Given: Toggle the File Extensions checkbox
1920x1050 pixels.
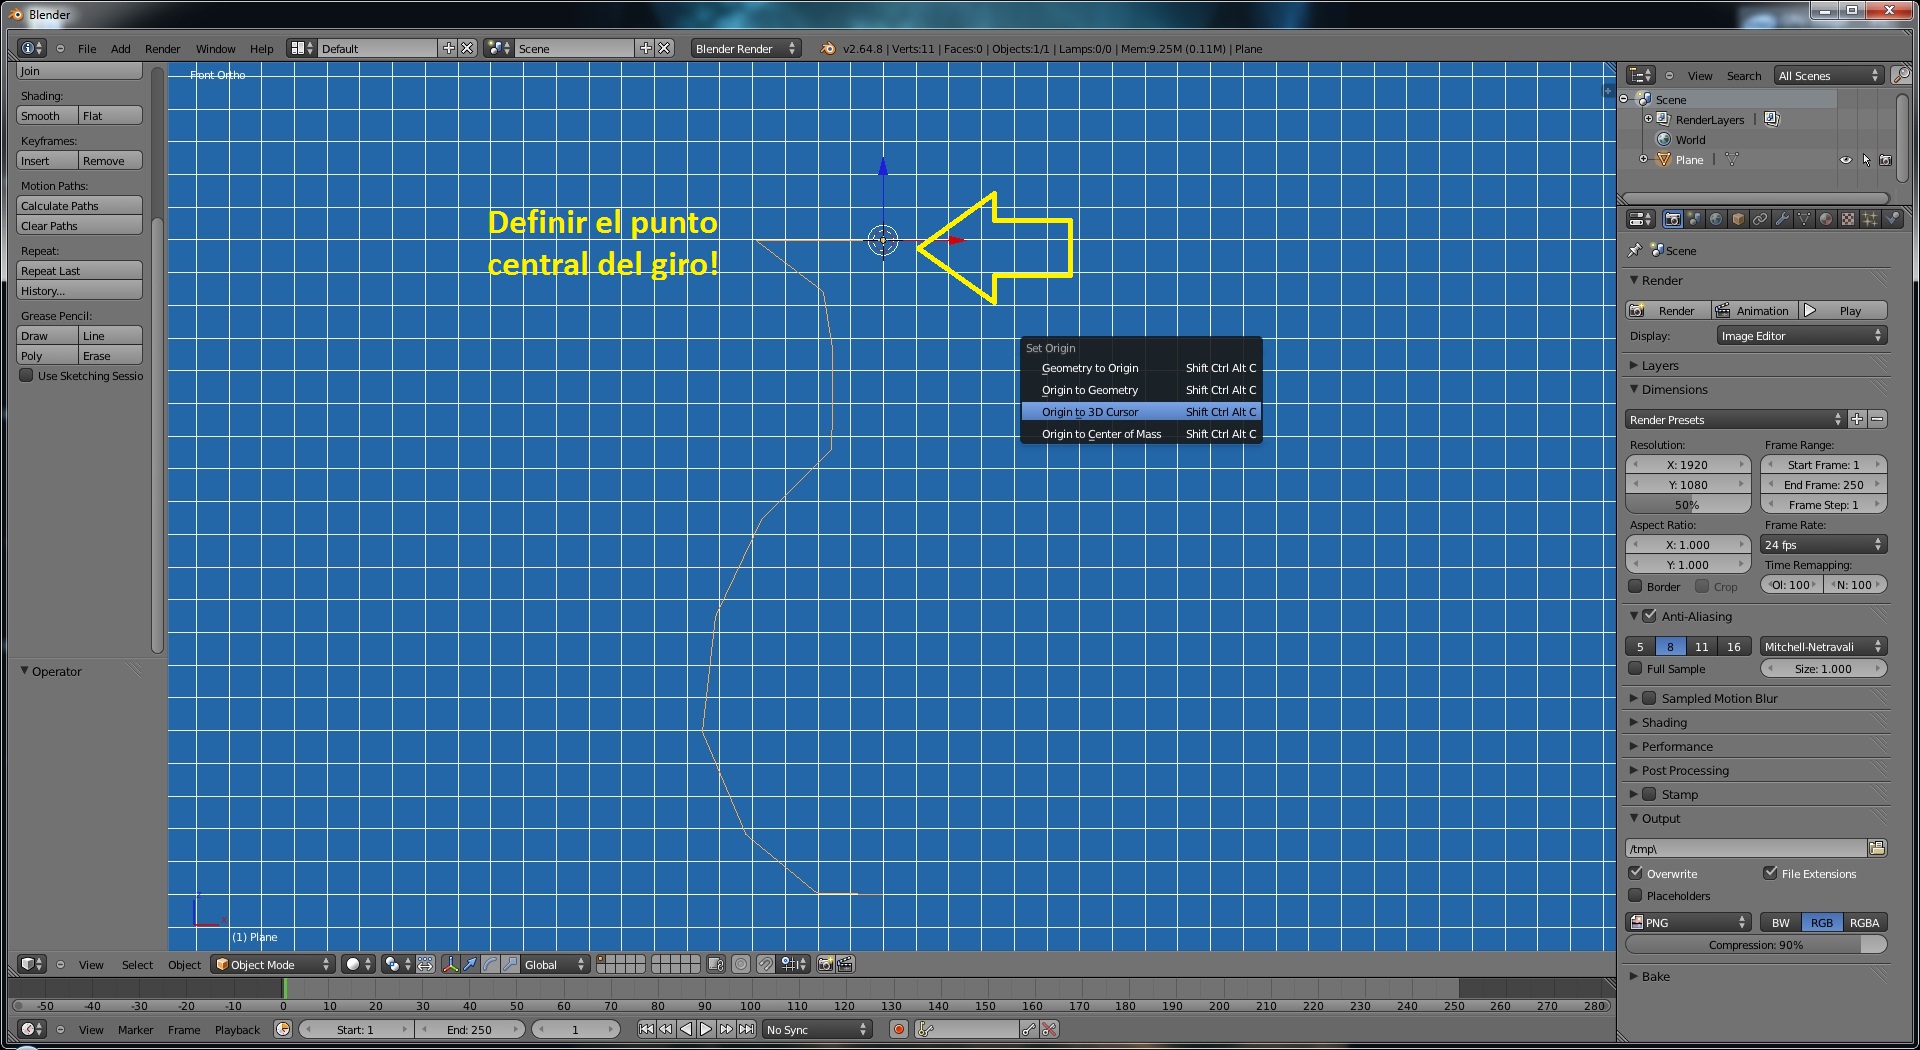Looking at the screenshot, I should 1771,873.
